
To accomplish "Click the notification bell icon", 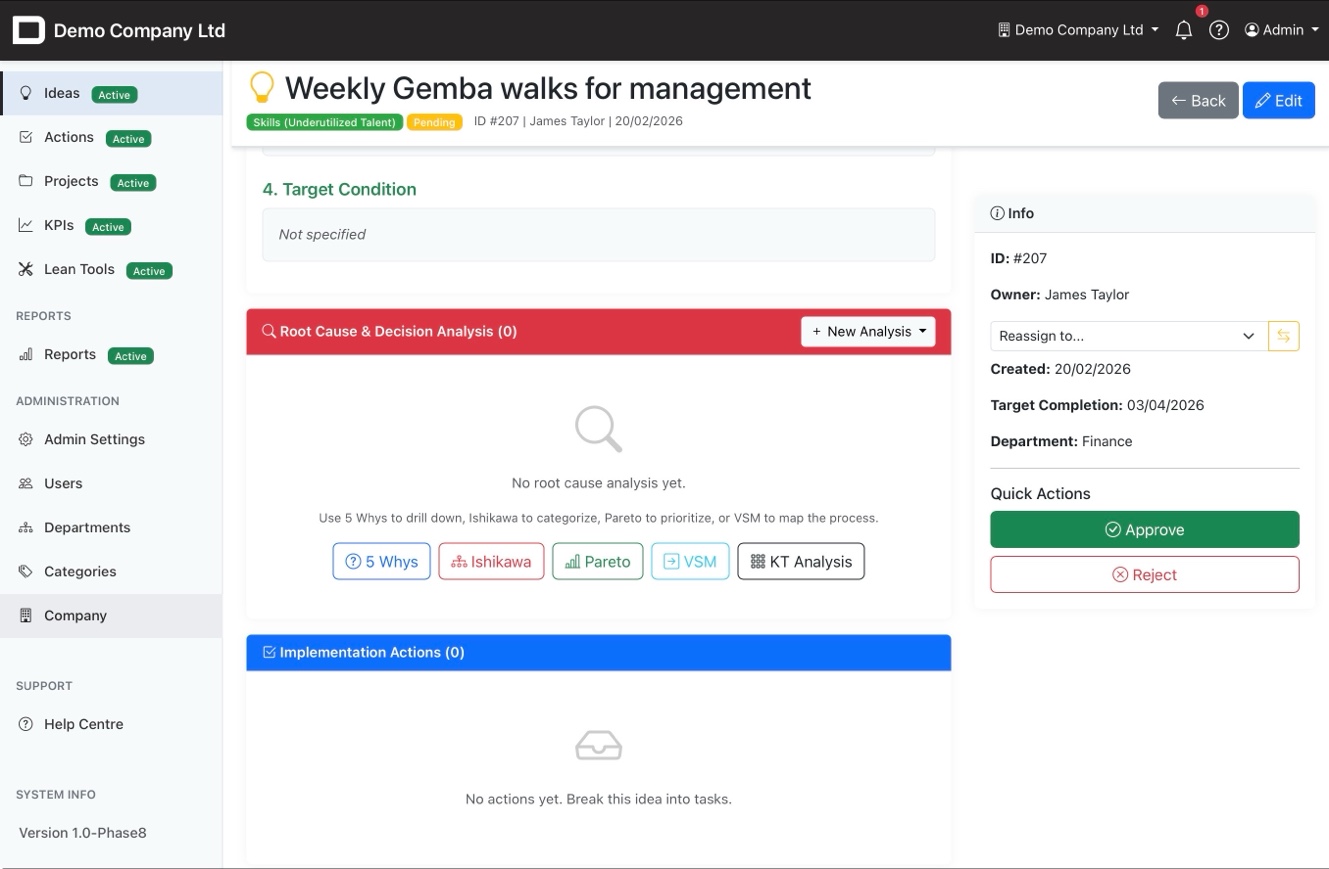I will (x=1184, y=30).
